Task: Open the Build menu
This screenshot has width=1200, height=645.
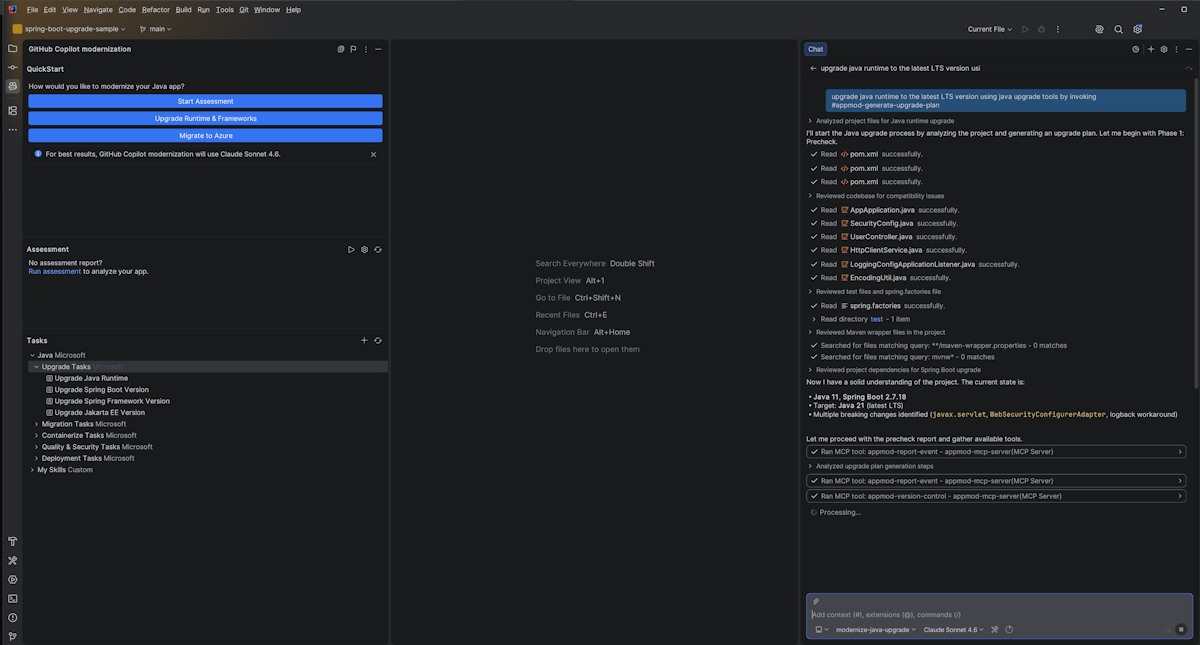Action: 183,9
